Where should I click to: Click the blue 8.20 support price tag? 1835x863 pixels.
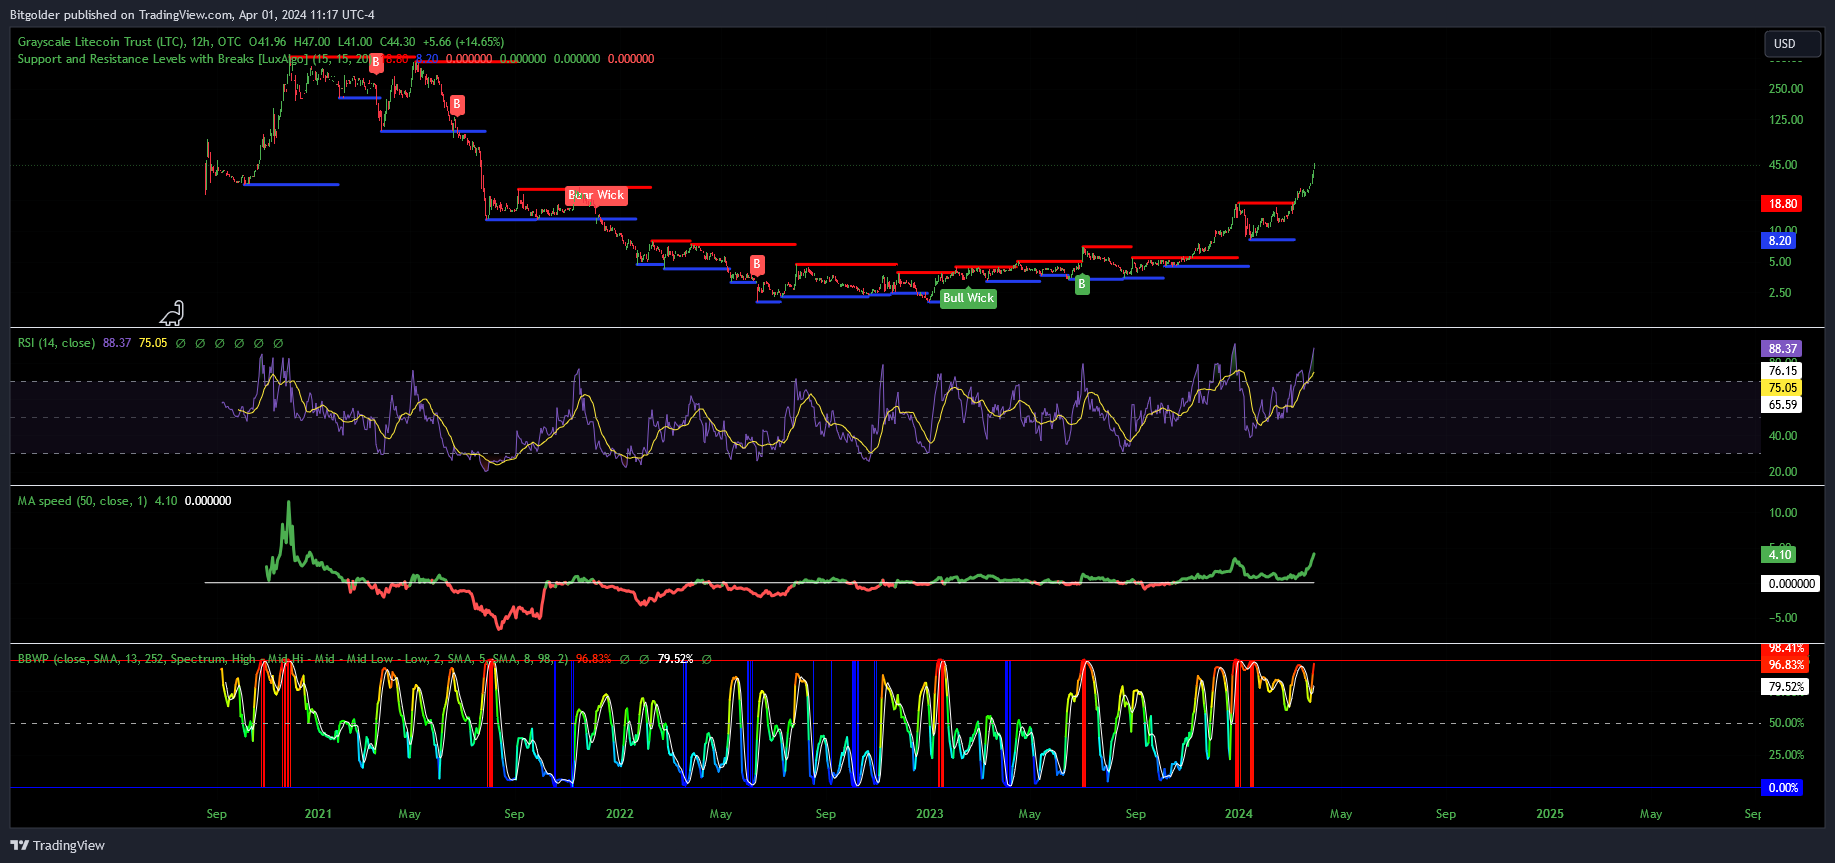pyautogui.click(x=1779, y=241)
